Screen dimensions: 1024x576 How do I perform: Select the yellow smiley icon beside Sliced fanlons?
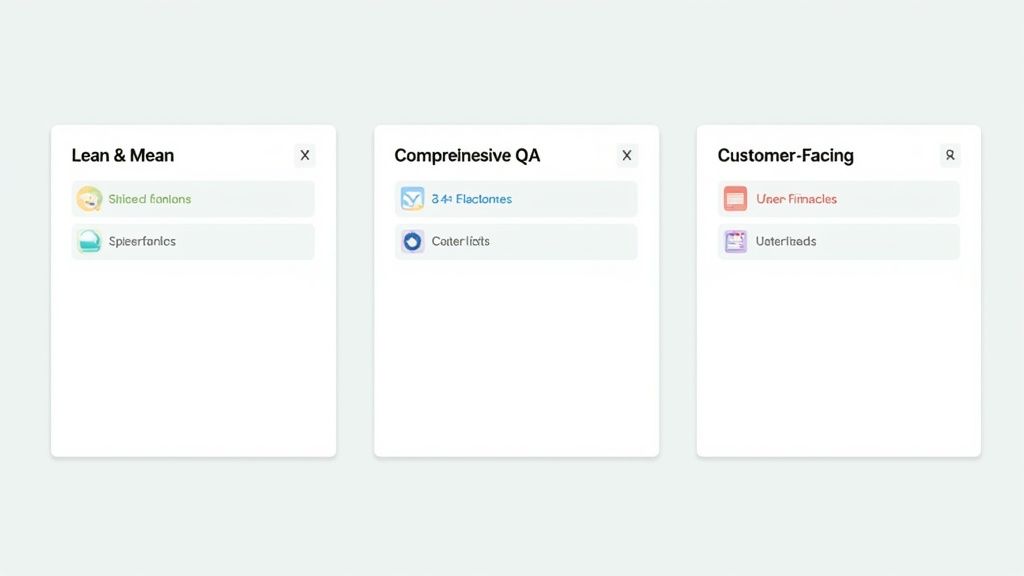(88, 199)
